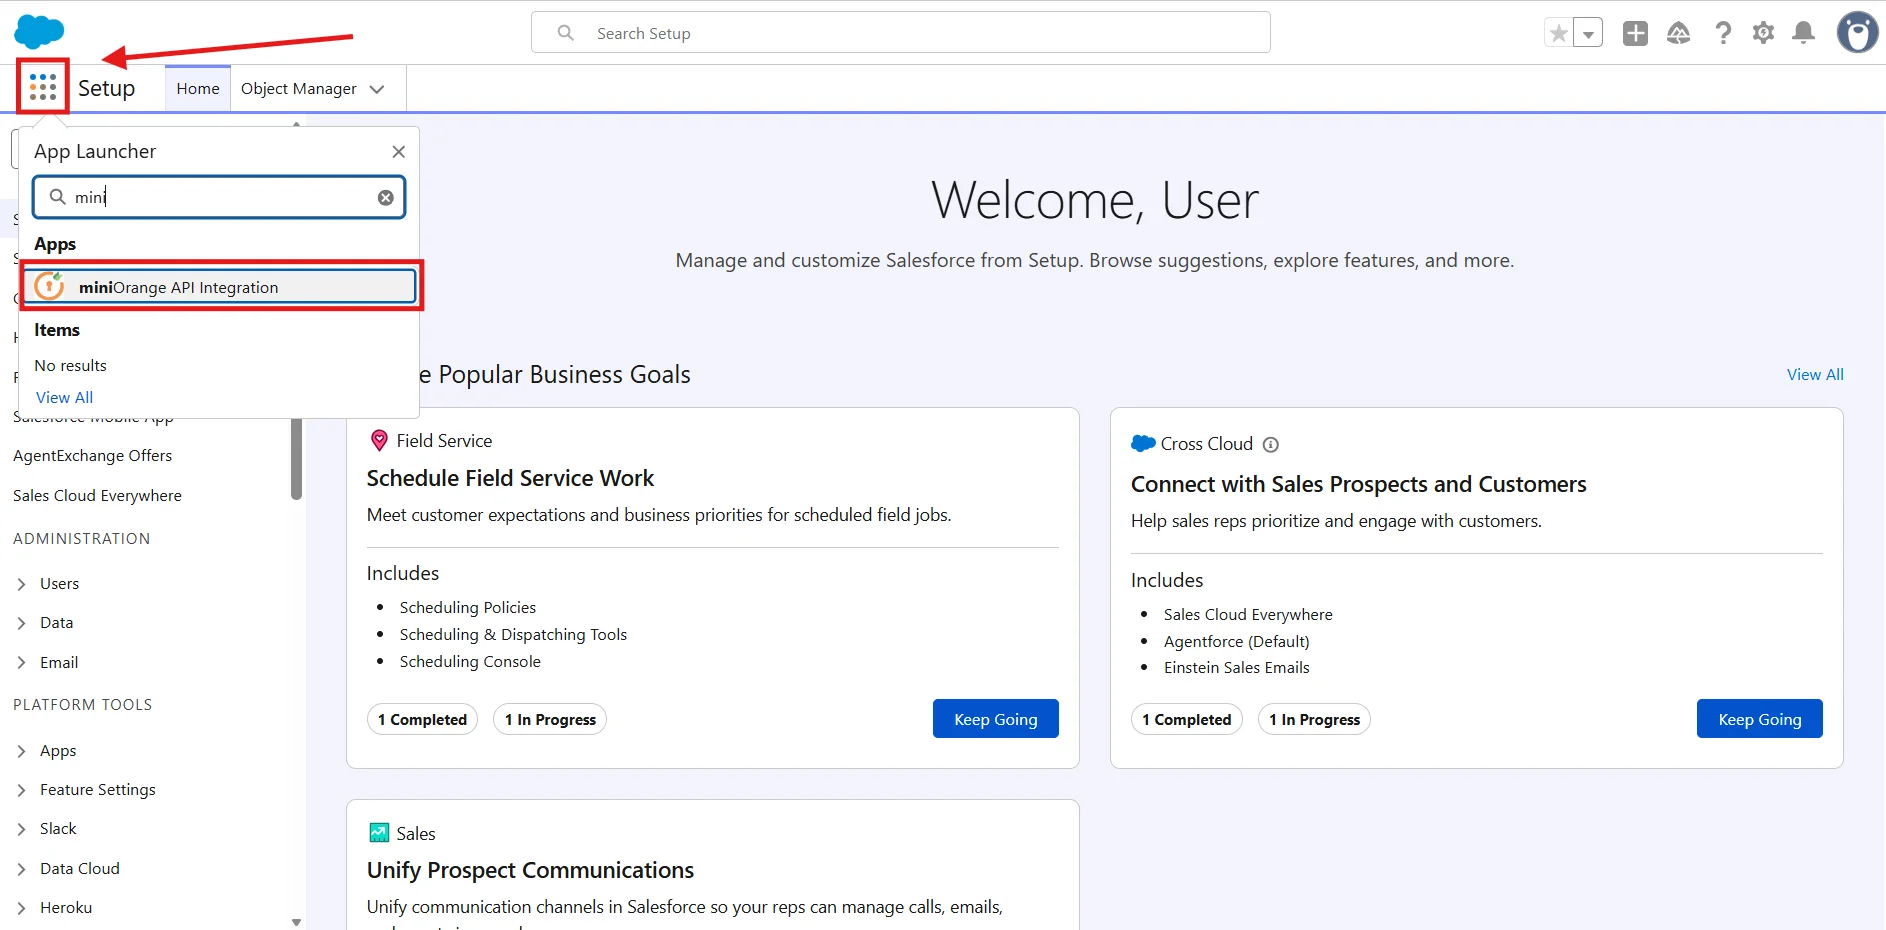The height and width of the screenshot is (930, 1886).
Task: Open the App Launcher waffle icon
Action: pos(43,87)
